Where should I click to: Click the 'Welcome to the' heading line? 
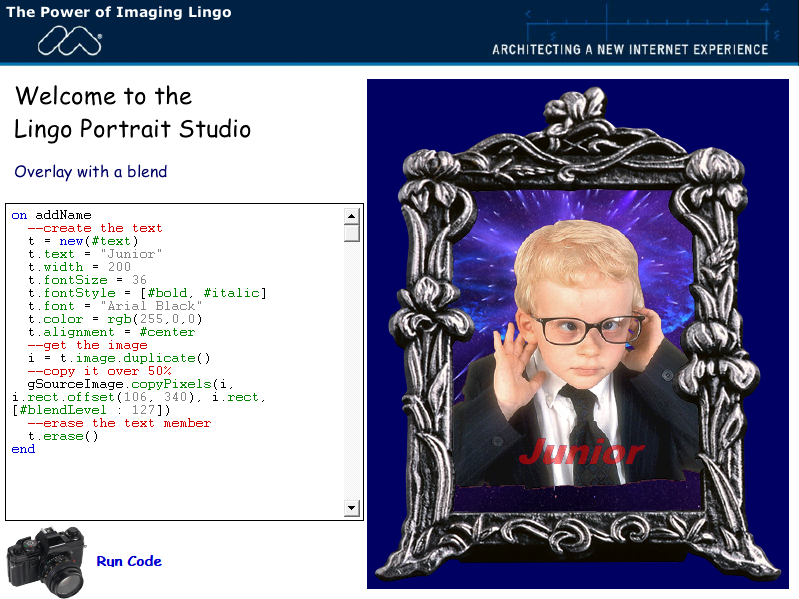(103, 96)
